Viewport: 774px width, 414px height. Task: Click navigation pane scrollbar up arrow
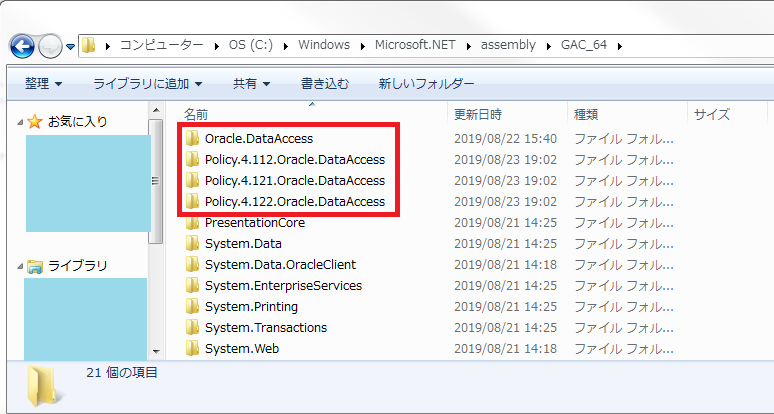tap(156, 111)
